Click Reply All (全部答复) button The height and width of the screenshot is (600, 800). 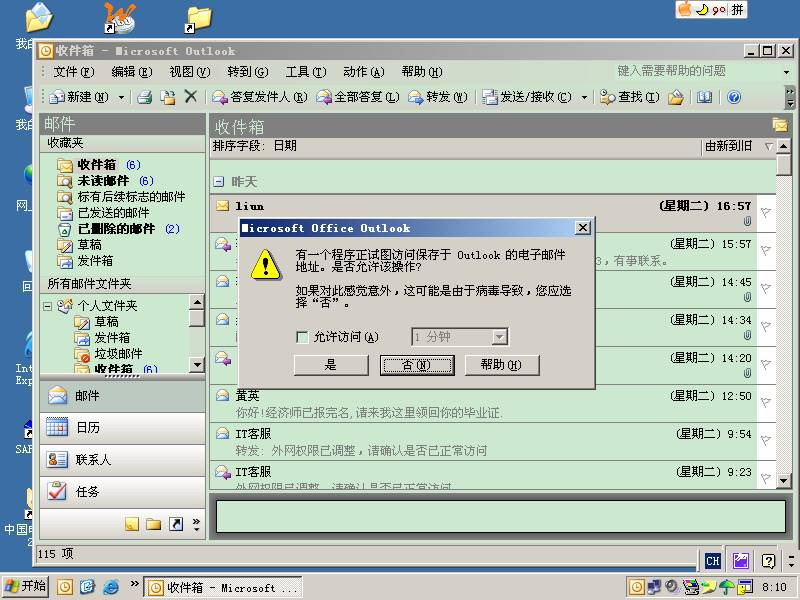pyautogui.click(x=358, y=97)
